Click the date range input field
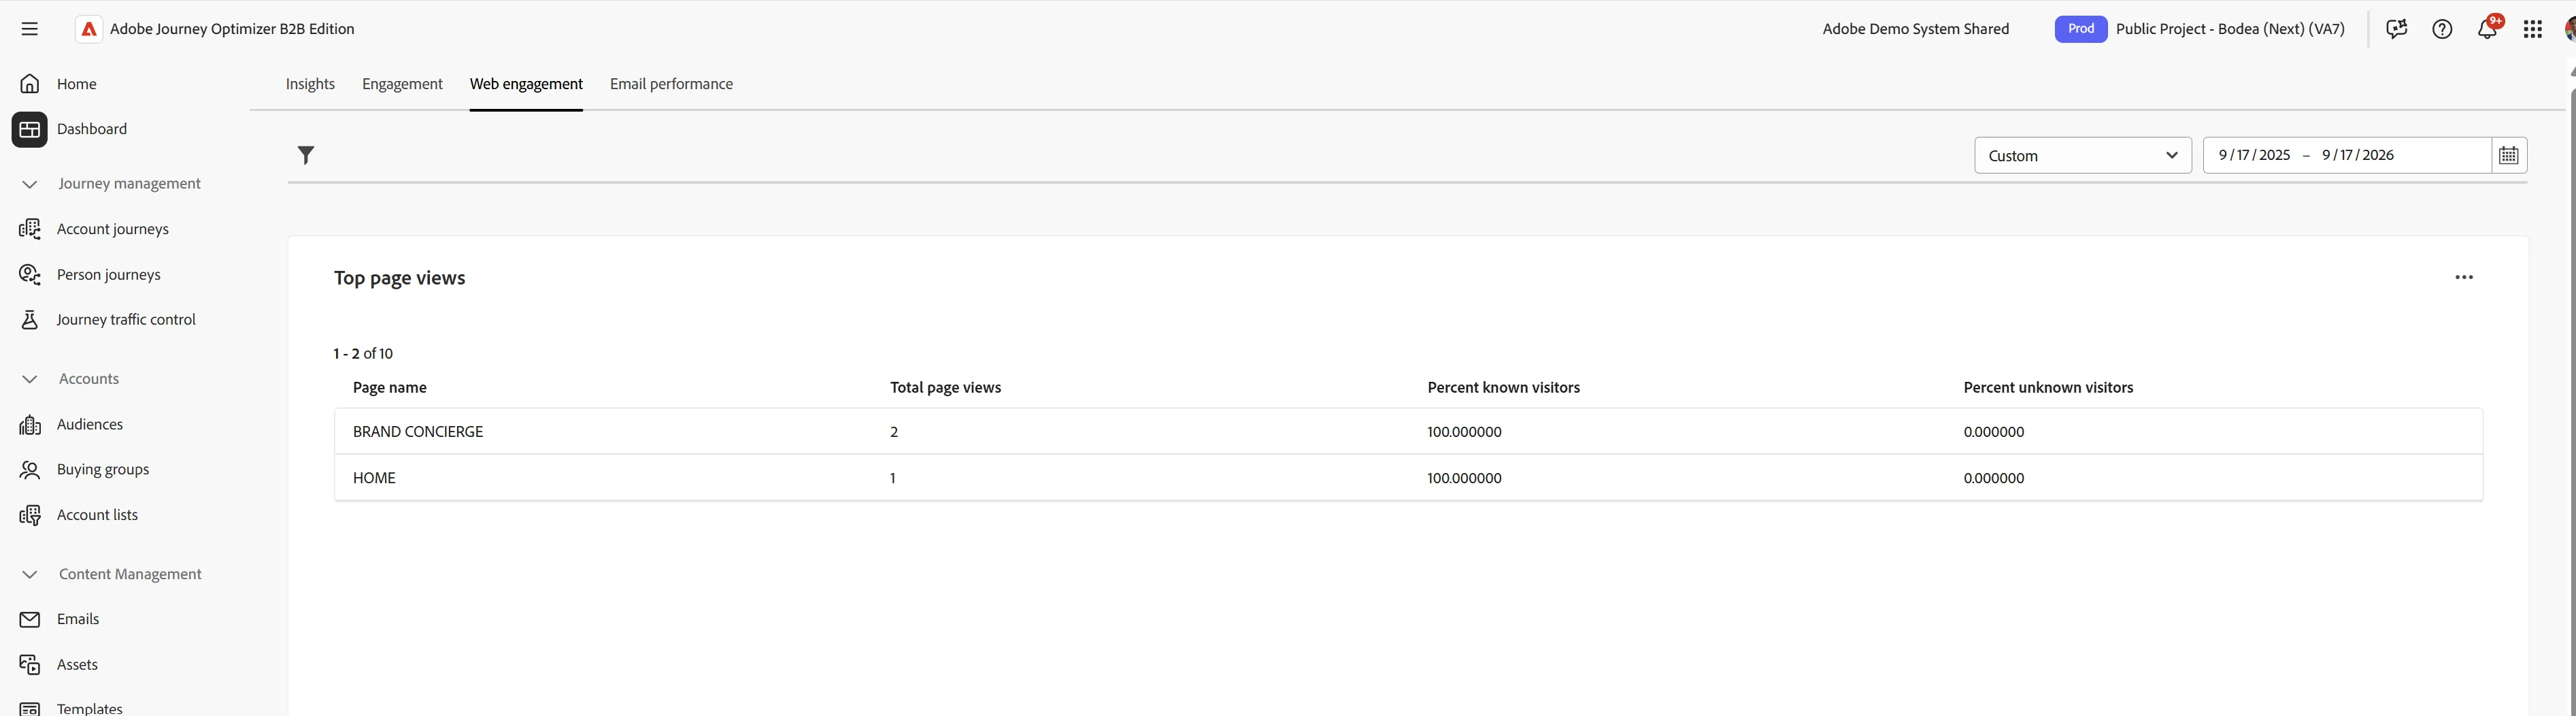2576x716 pixels. pos(2347,155)
